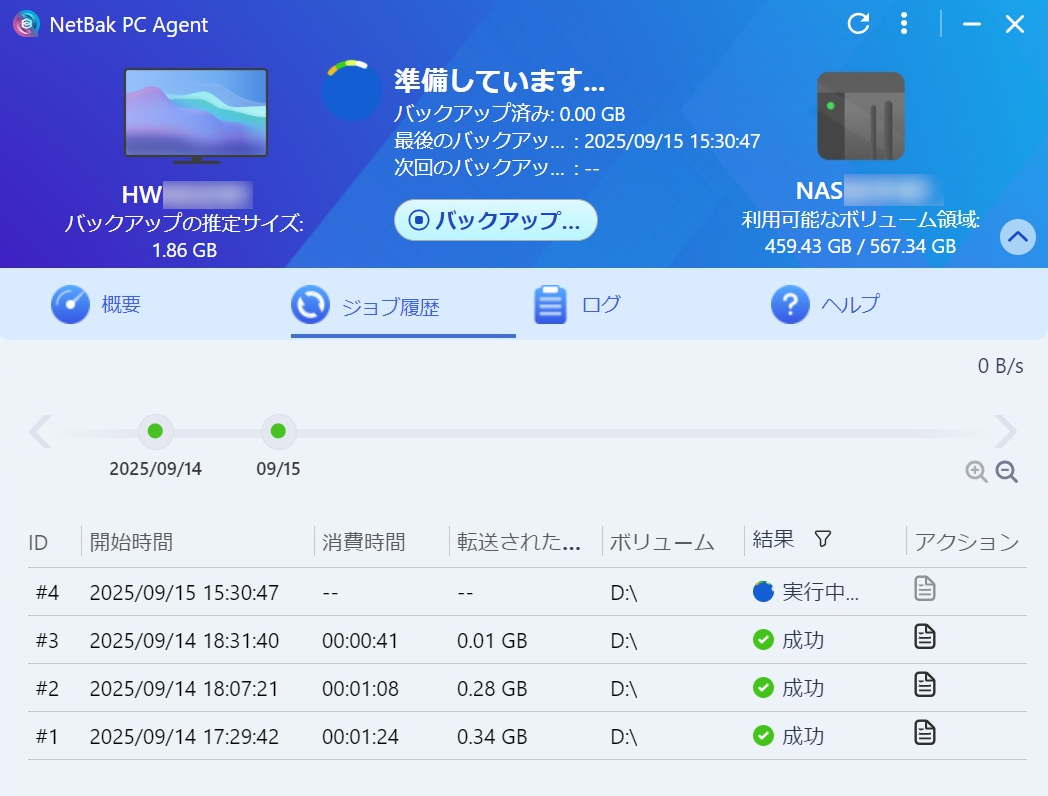The image size is (1048, 796).
Task: Click the ボリューム column header
Action: (662, 542)
